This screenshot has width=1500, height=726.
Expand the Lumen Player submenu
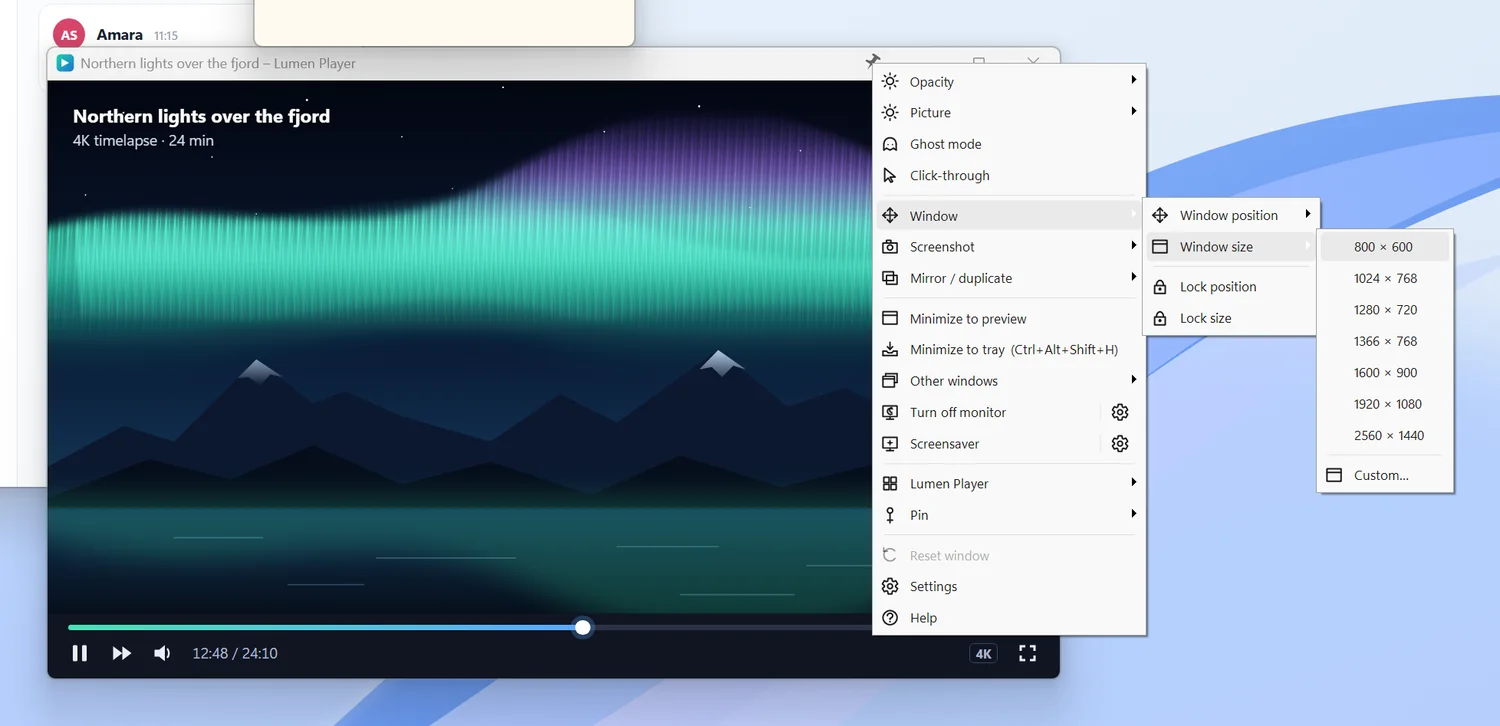(x=1010, y=484)
